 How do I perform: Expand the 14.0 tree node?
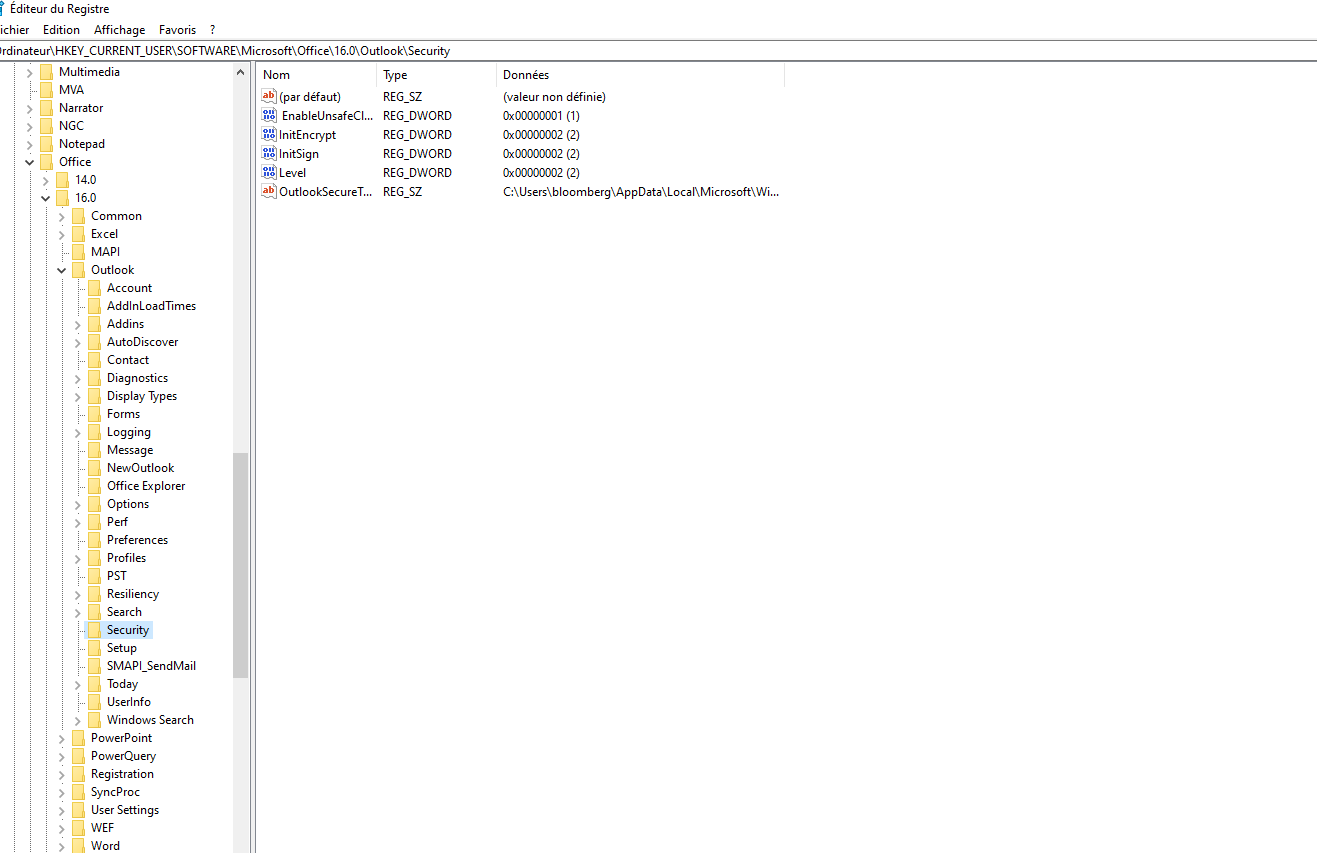(x=45, y=180)
